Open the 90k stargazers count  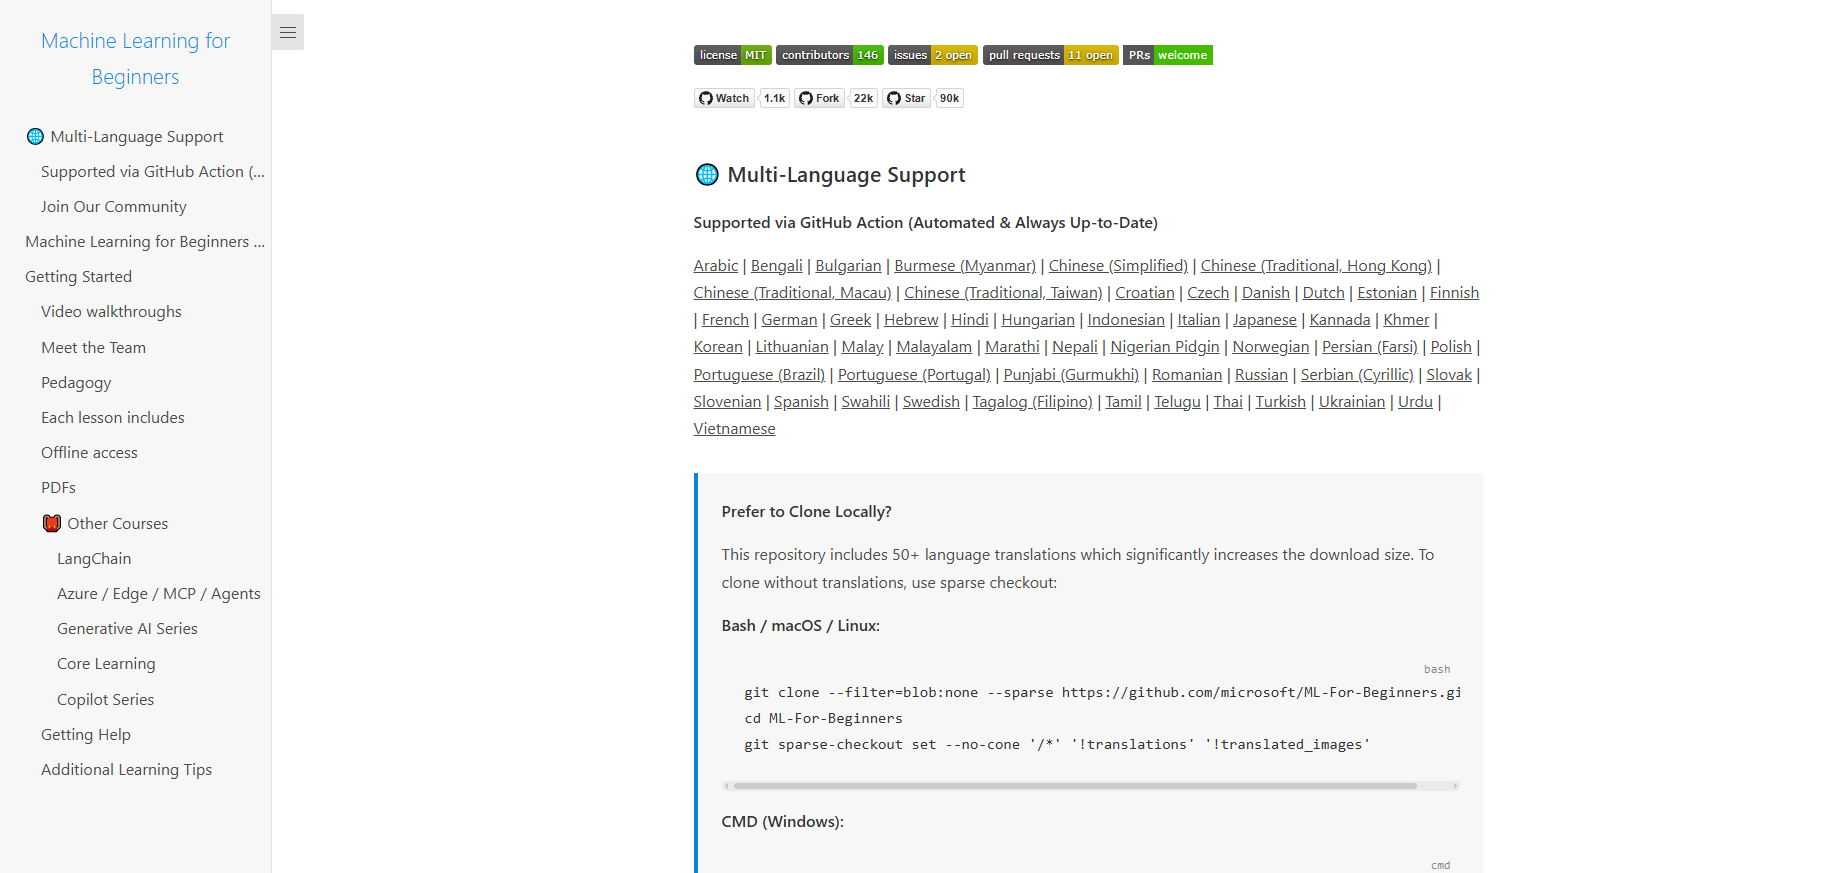click(x=950, y=98)
